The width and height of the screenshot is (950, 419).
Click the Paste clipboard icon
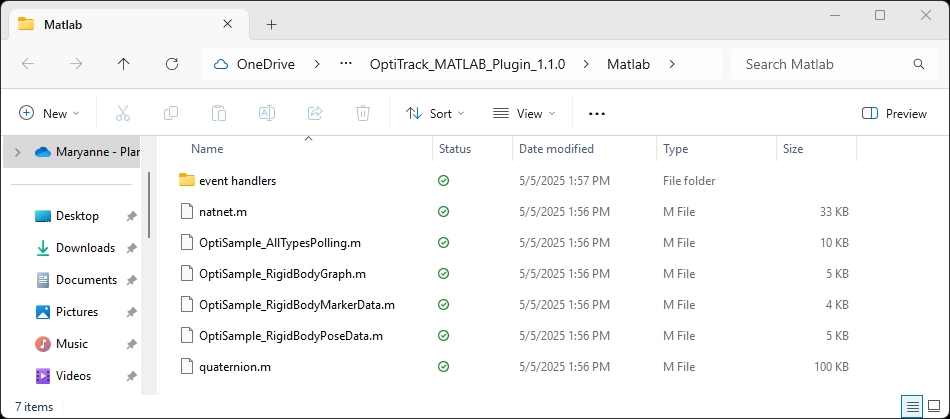(219, 114)
